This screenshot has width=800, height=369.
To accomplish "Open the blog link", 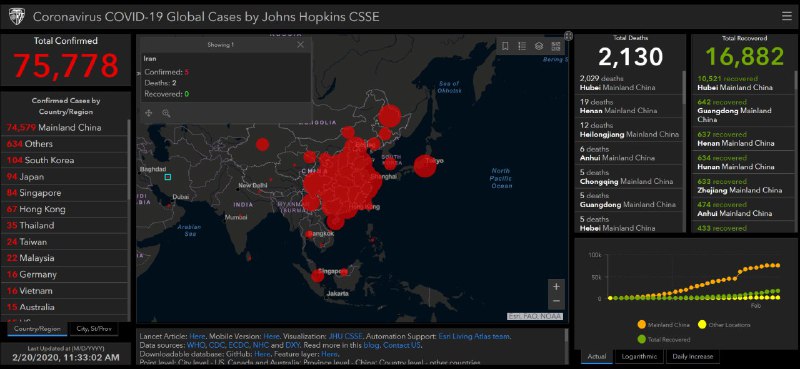I will tap(371, 346).
